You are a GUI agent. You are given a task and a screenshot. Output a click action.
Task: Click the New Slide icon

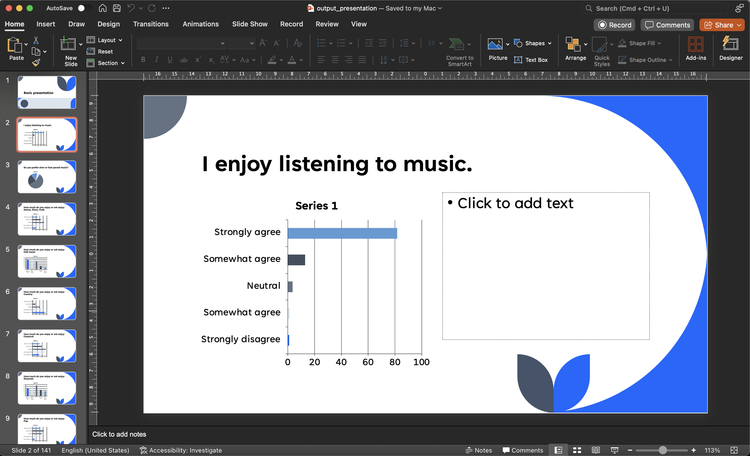(x=68, y=44)
